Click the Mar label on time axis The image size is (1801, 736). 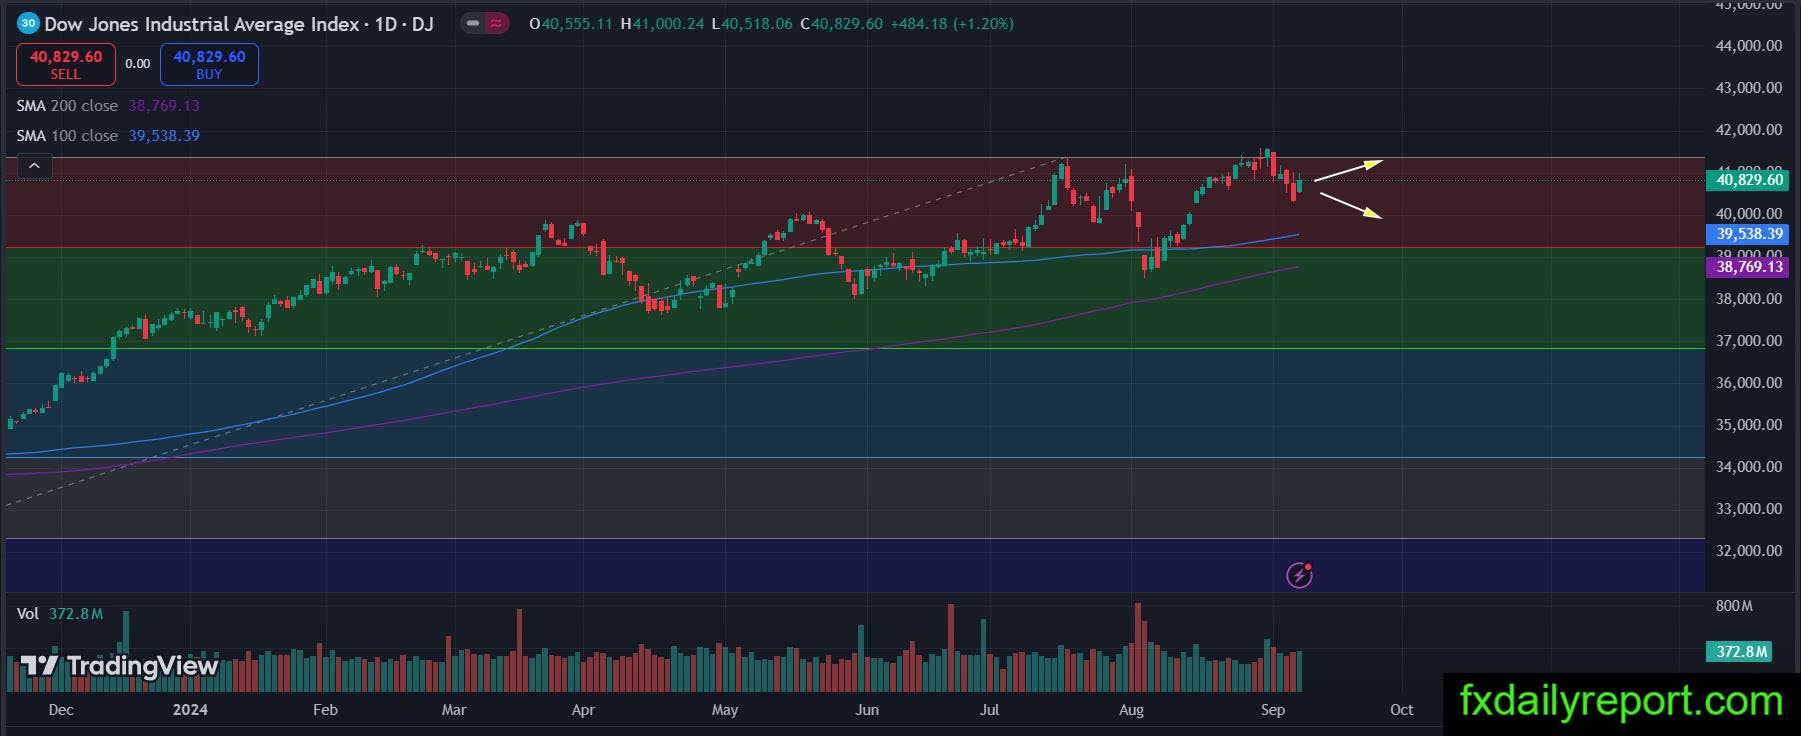454,710
